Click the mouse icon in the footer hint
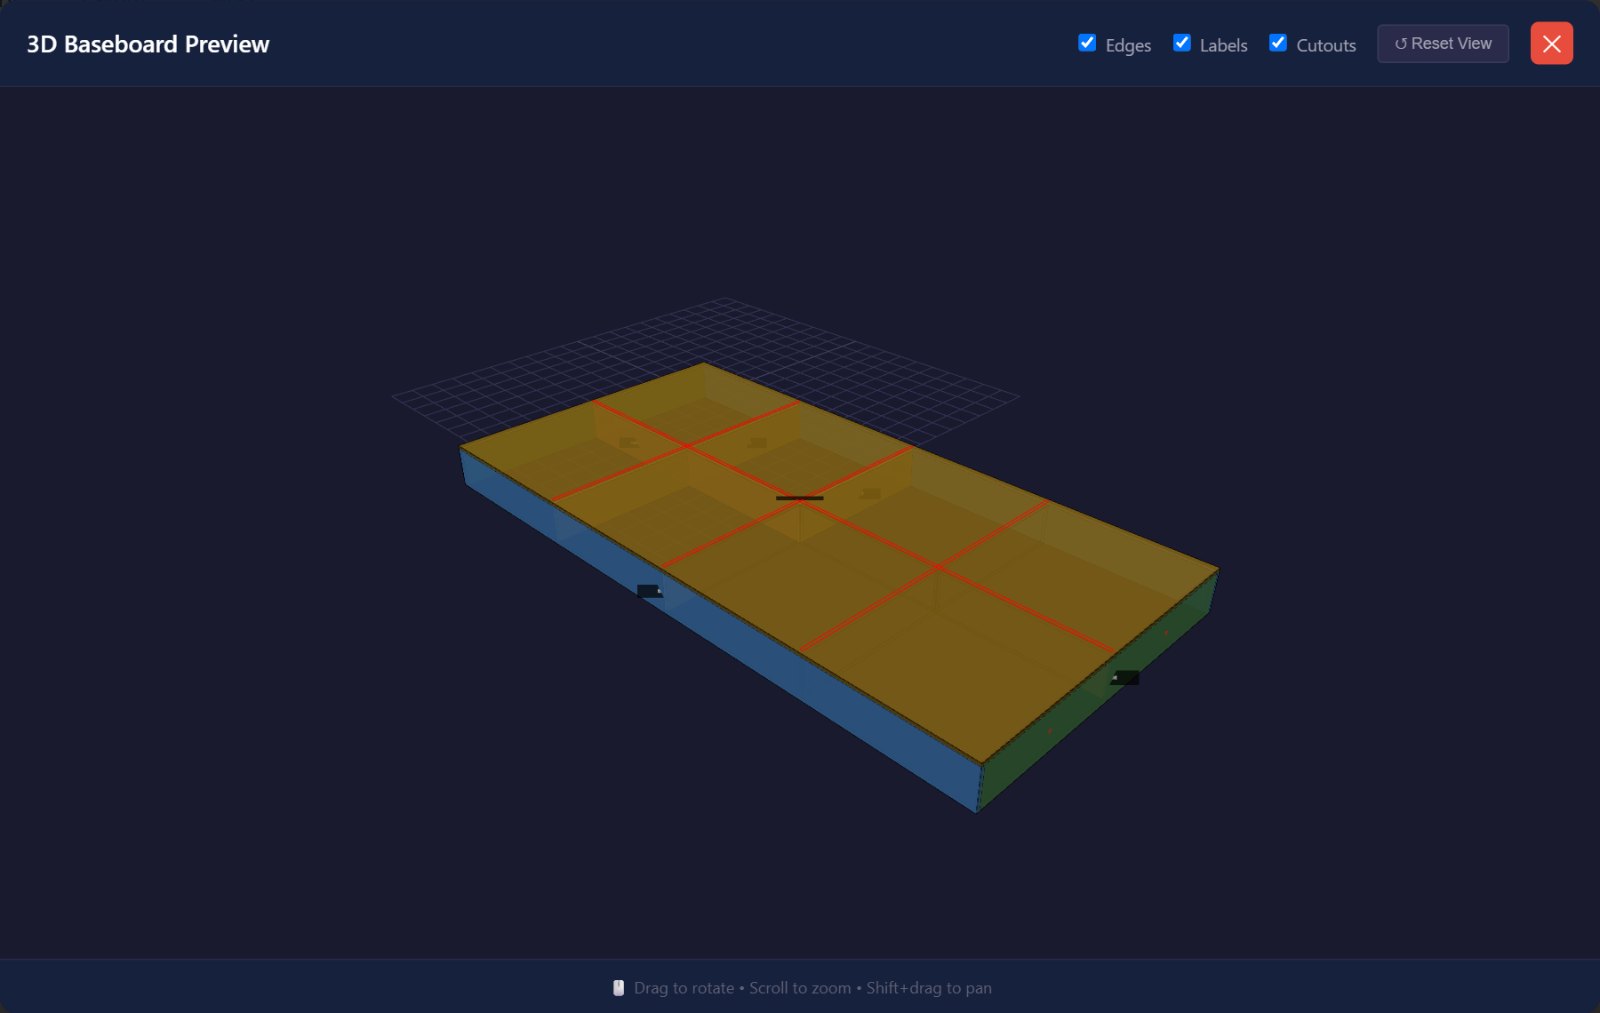This screenshot has height=1013, width=1600. (619, 988)
